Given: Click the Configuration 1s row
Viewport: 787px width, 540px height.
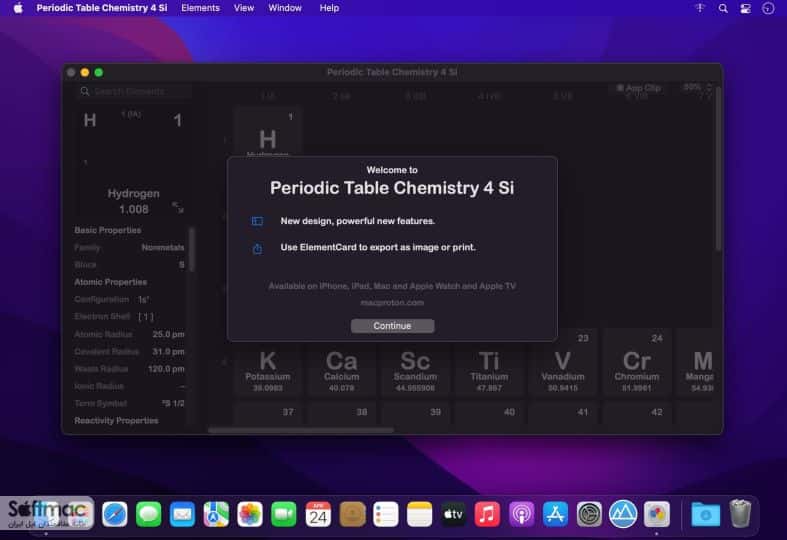Looking at the screenshot, I should point(129,300).
